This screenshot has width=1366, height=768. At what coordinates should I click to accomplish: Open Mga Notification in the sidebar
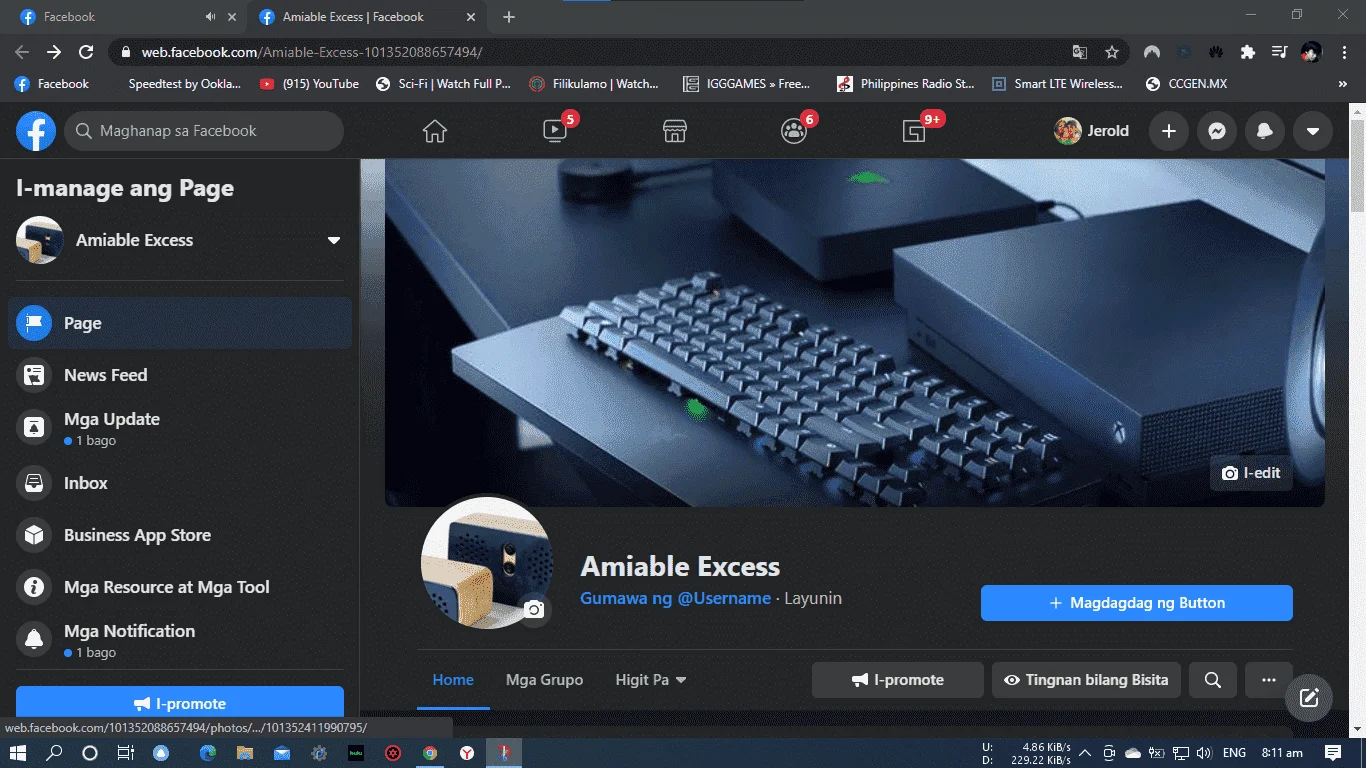pos(180,640)
